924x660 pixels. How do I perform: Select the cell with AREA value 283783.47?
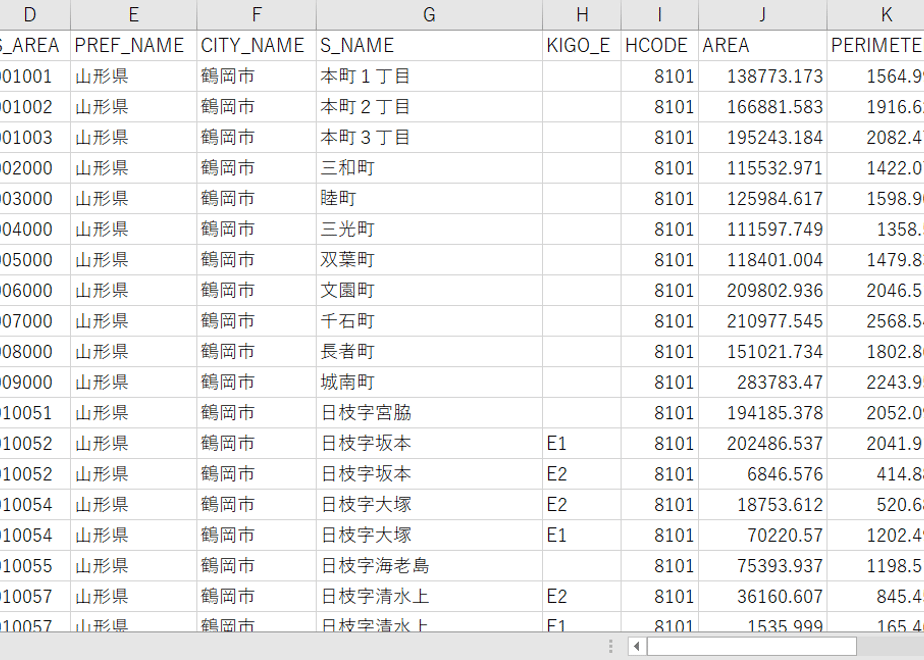coord(763,382)
